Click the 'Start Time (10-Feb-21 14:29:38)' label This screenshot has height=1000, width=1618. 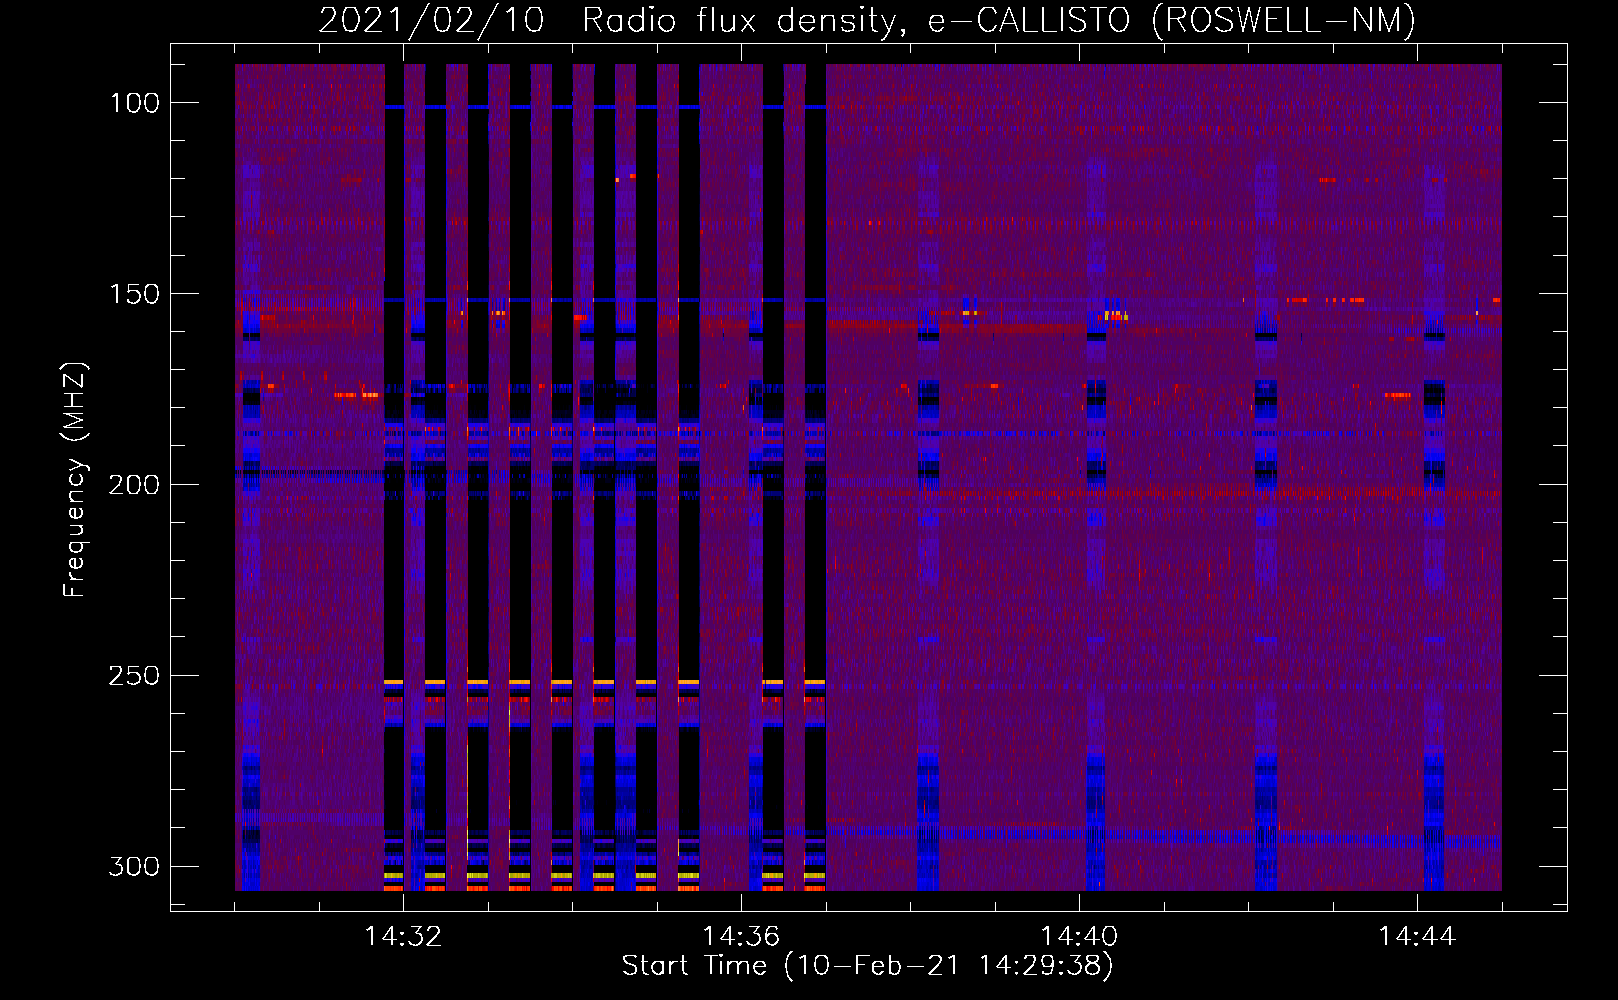click(x=867, y=966)
